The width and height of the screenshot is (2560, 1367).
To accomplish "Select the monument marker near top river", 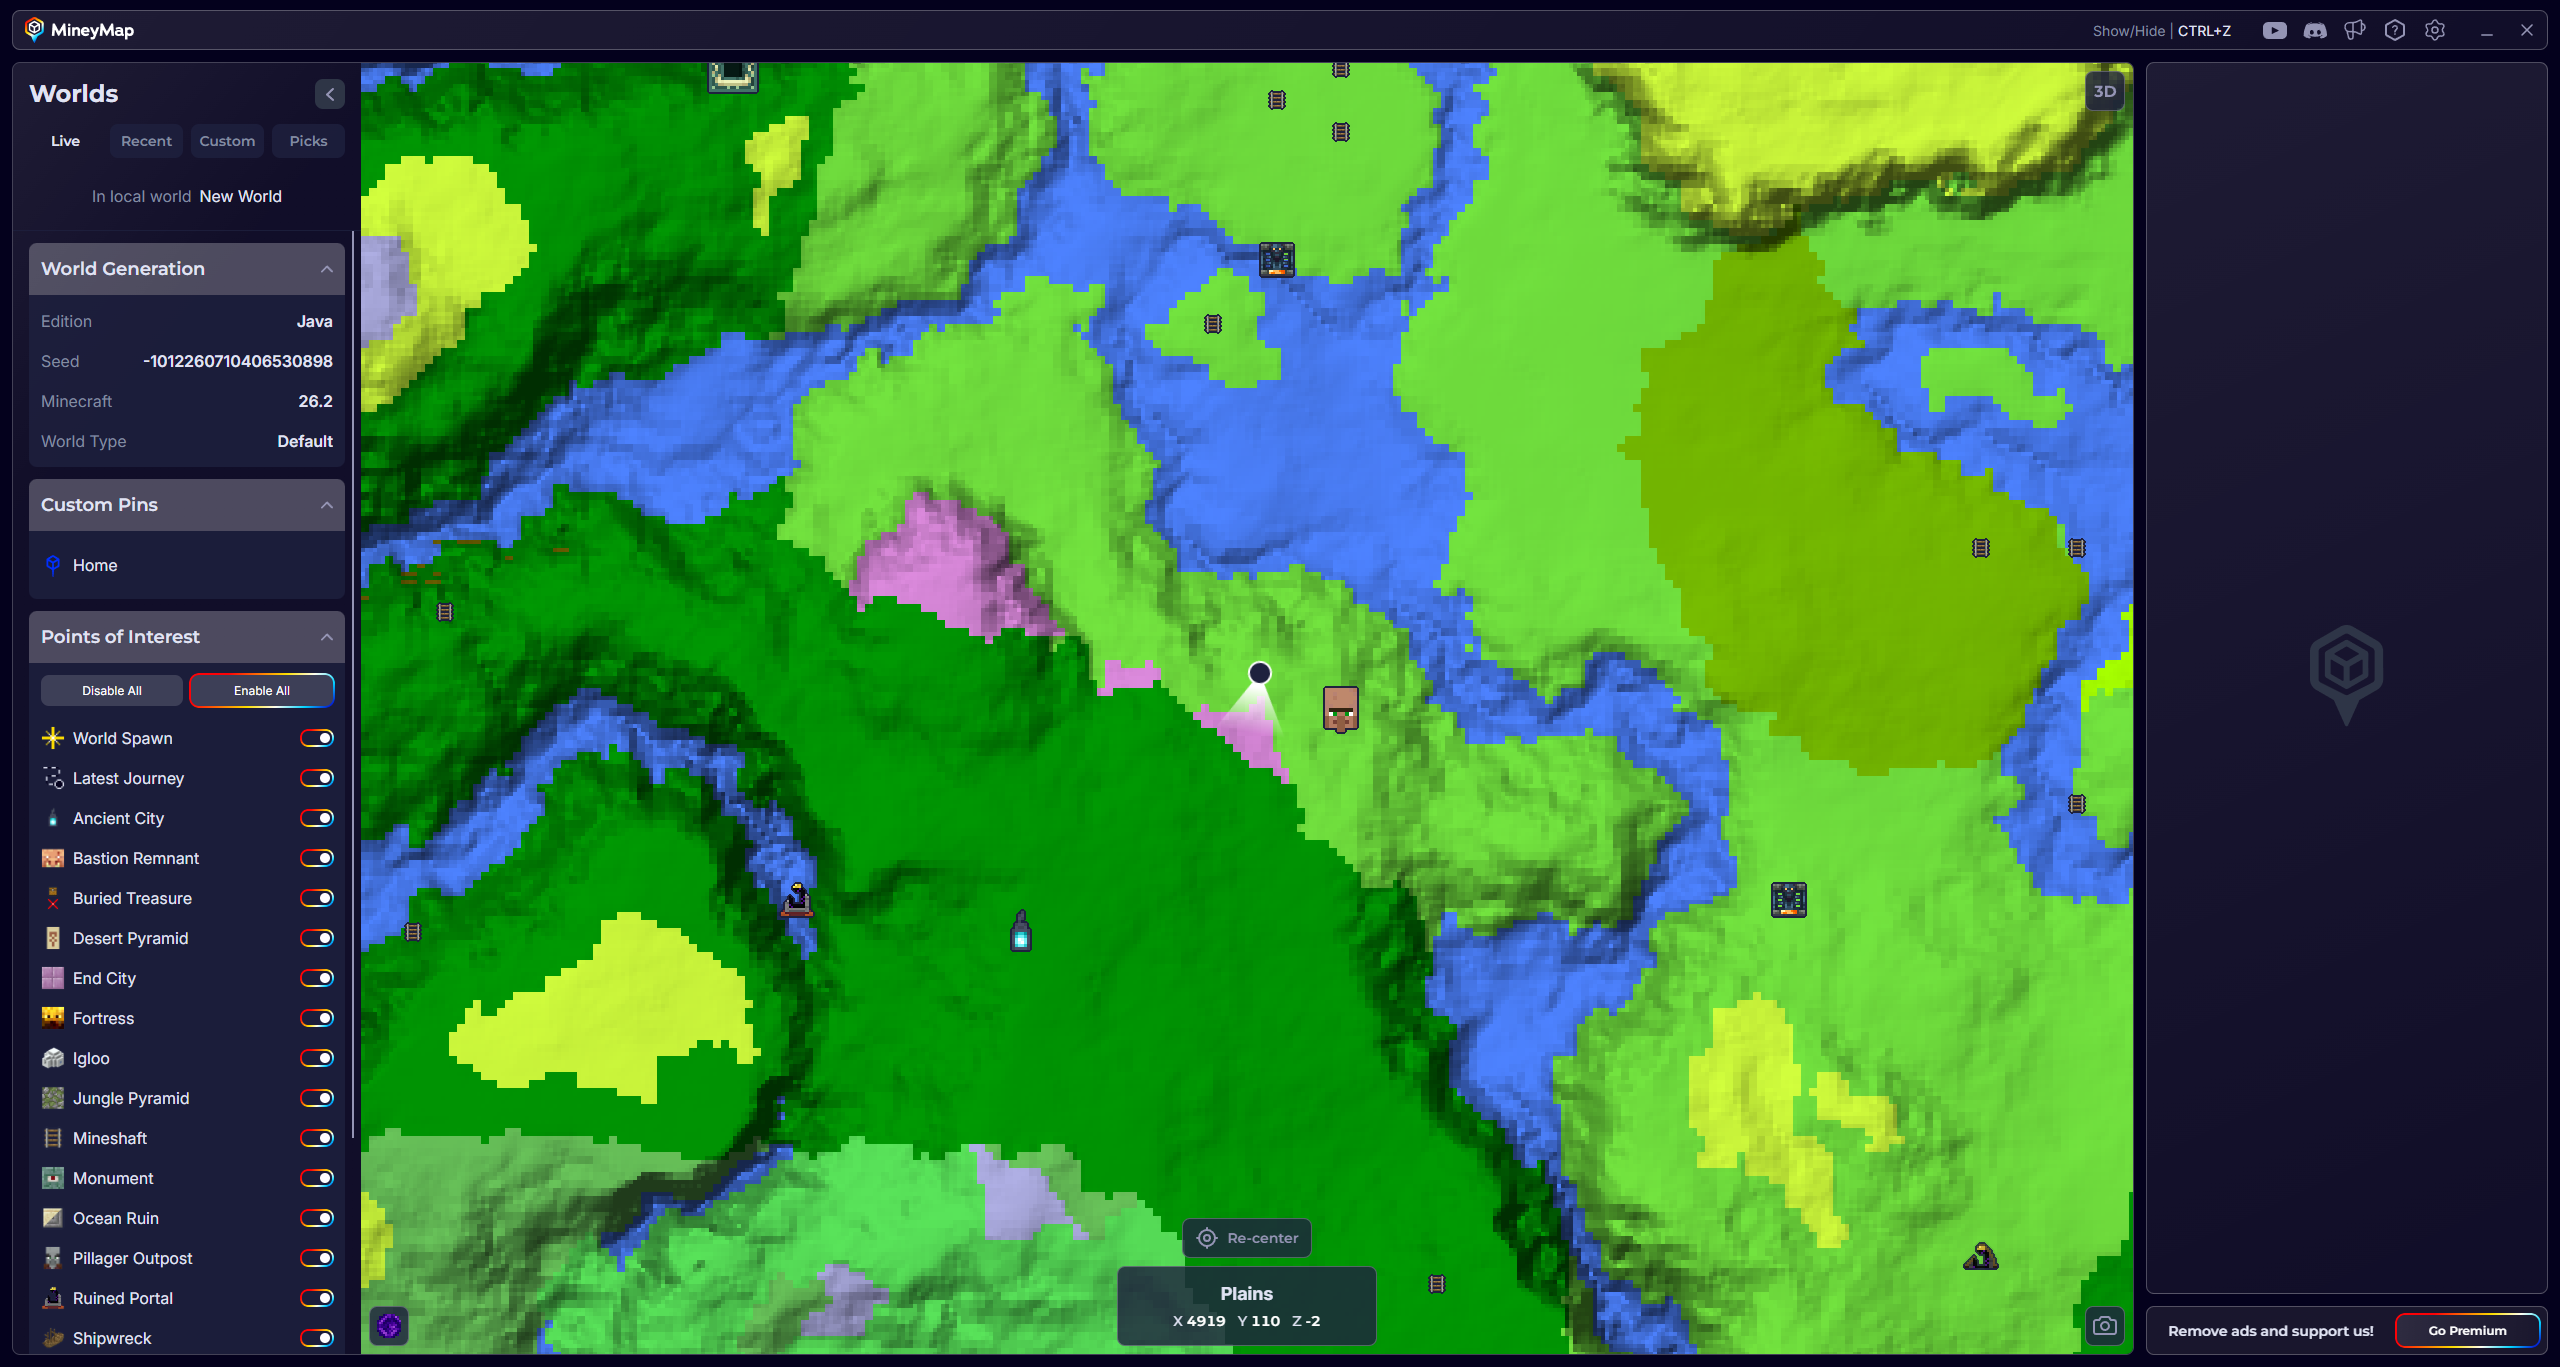I will (x=1277, y=260).
